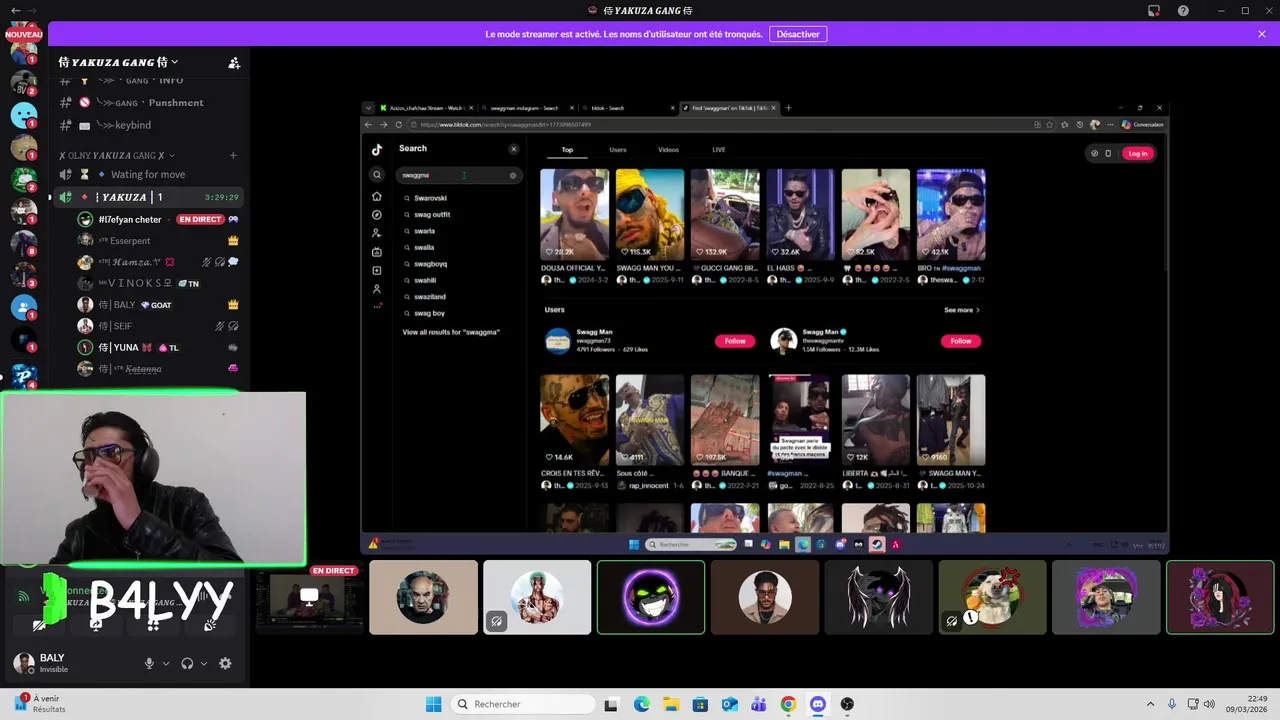Open the EN DIRECT stream preview tile
The height and width of the screenshot is (720, 1280).
(x=308, y=598)
